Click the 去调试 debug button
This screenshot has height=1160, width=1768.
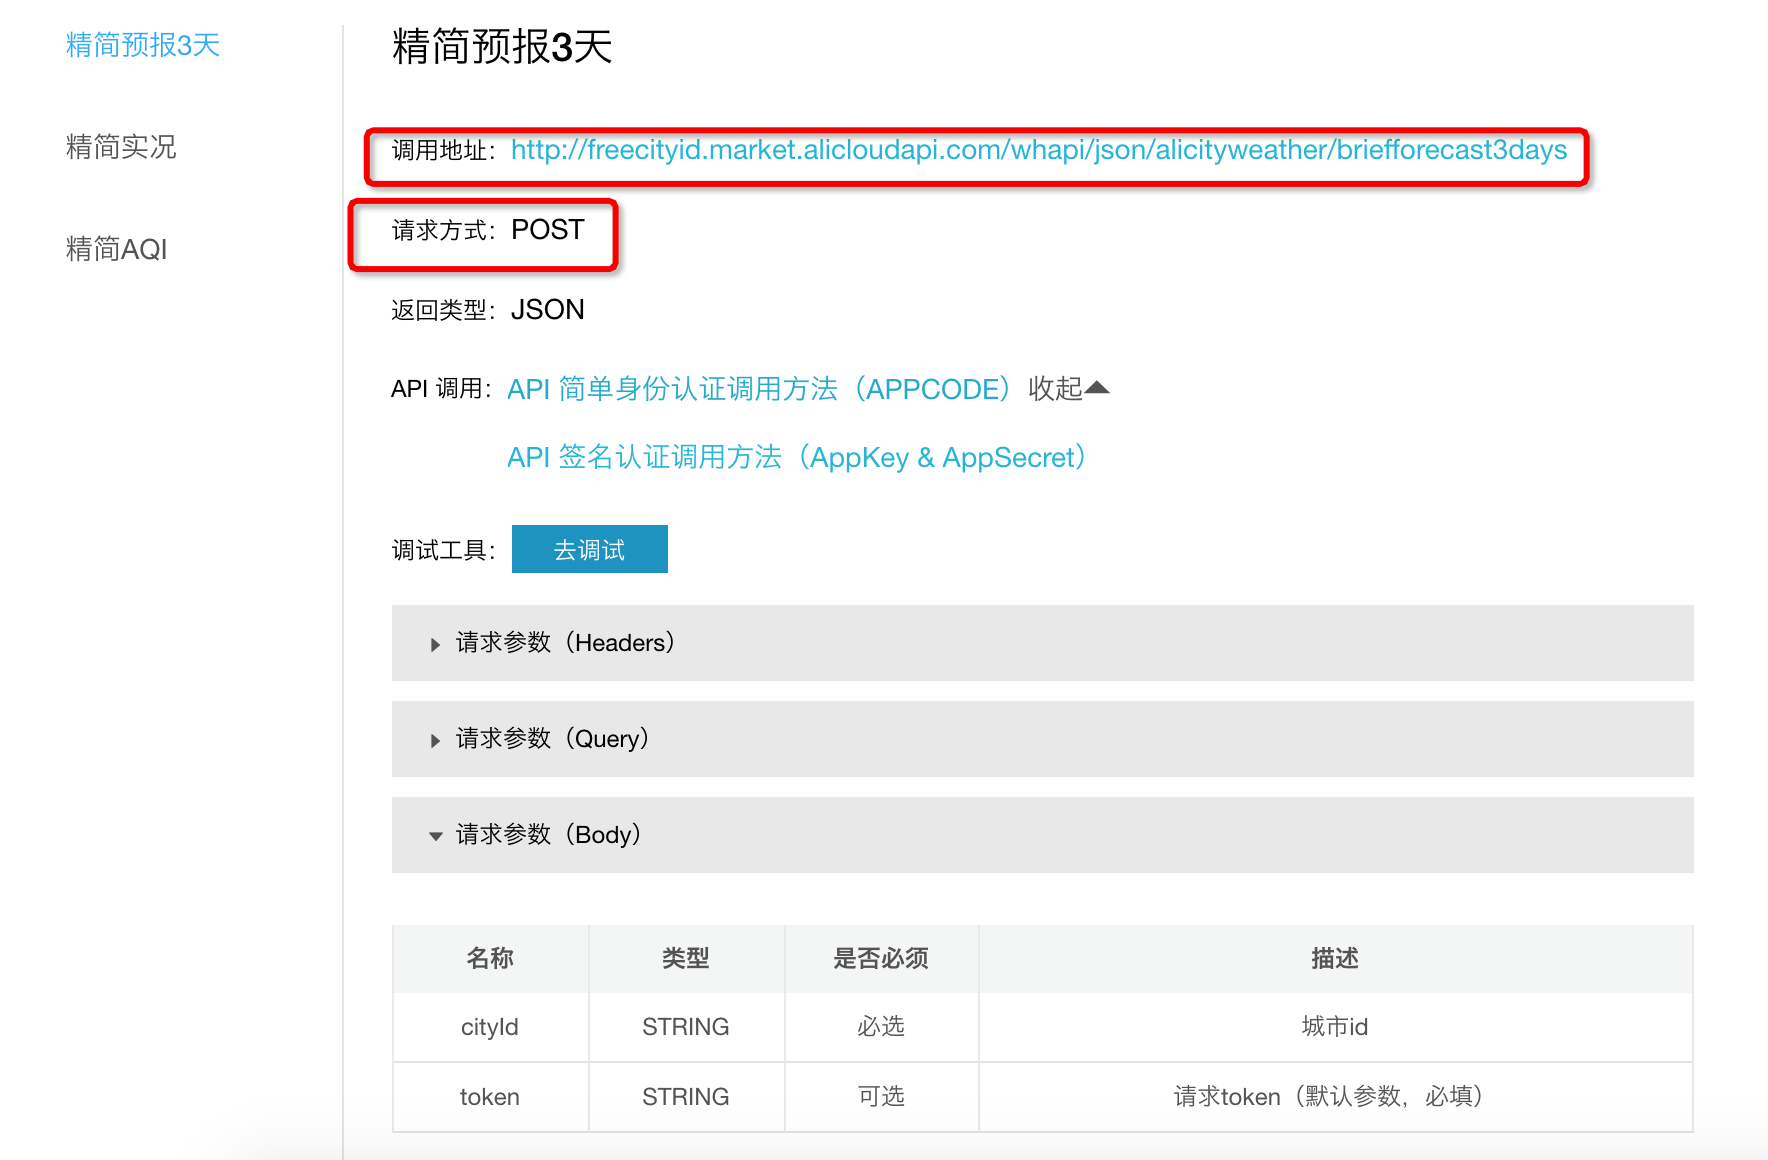(589, 549)
